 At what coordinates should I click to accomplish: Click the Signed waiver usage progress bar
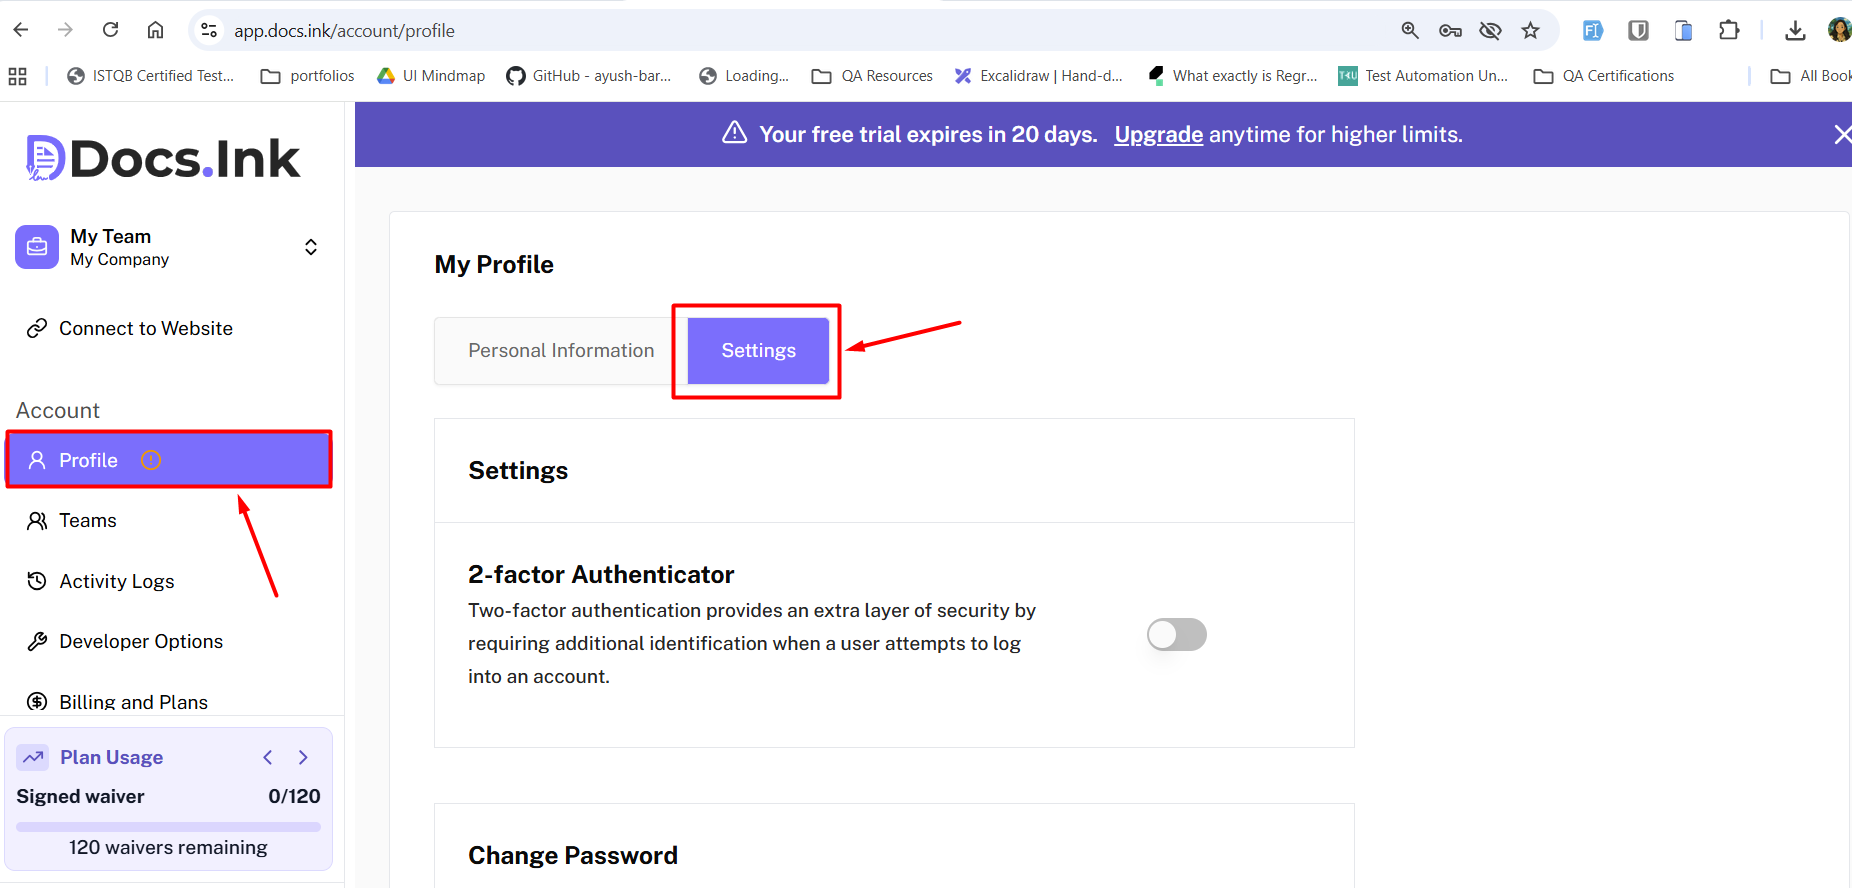pos(168,827)
